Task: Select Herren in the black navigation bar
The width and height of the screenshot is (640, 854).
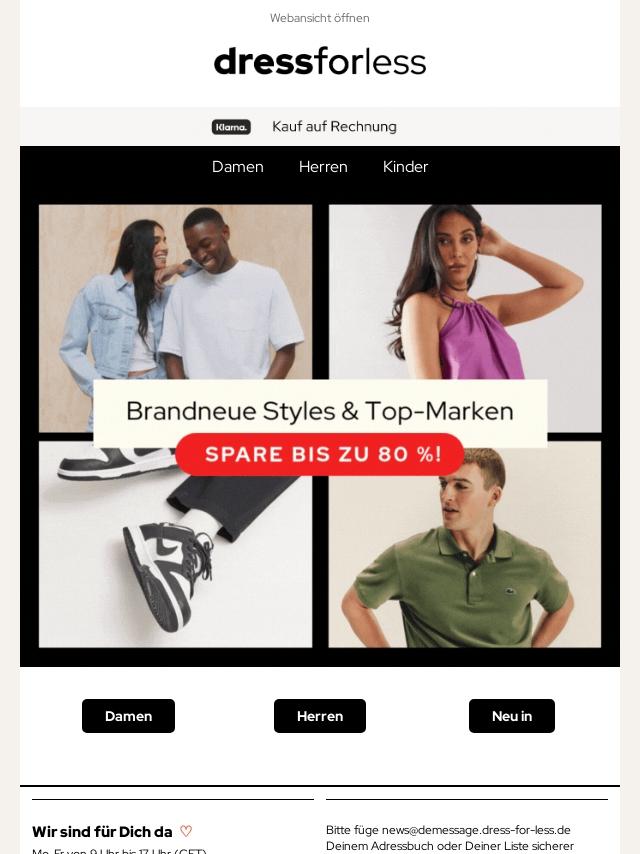Action: pyautogui.click(x=323, y=167)
